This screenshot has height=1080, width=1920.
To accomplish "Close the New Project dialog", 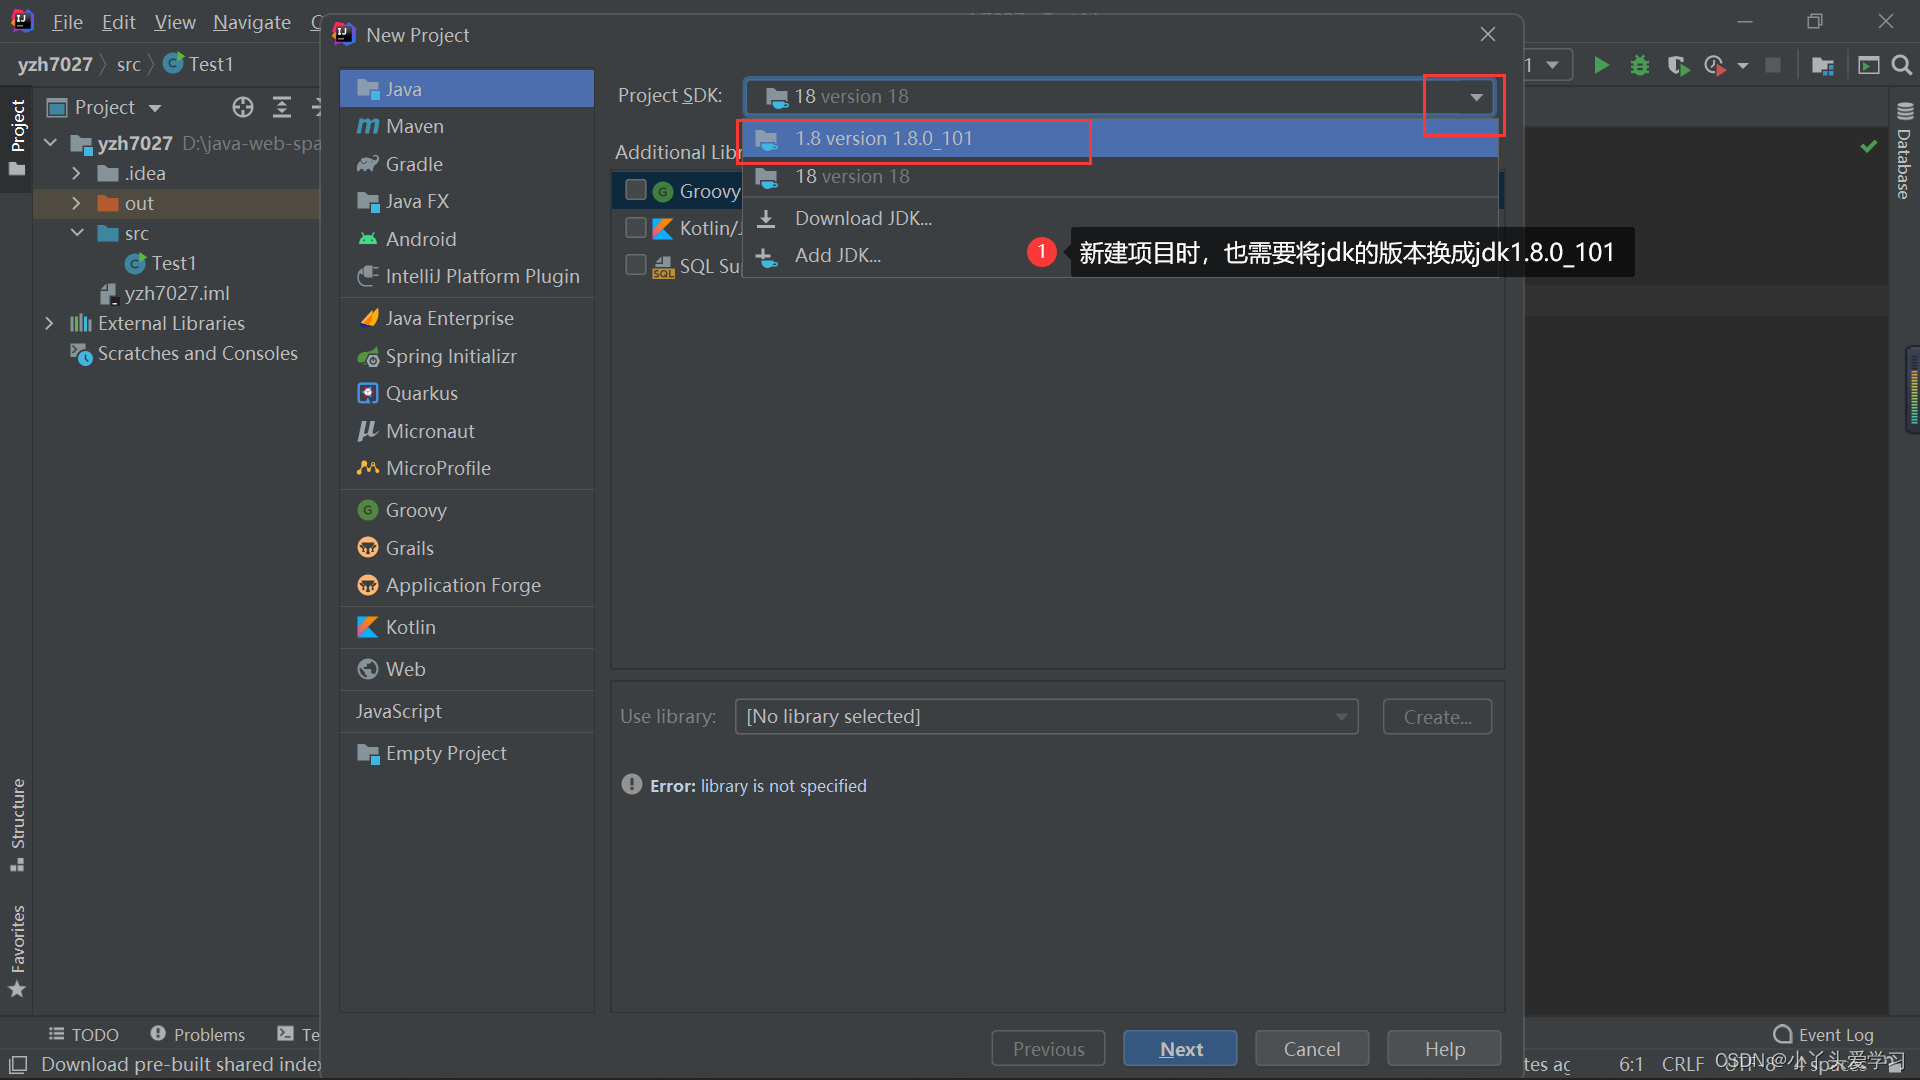I will pyautogui.click(x=1487, y=35).
